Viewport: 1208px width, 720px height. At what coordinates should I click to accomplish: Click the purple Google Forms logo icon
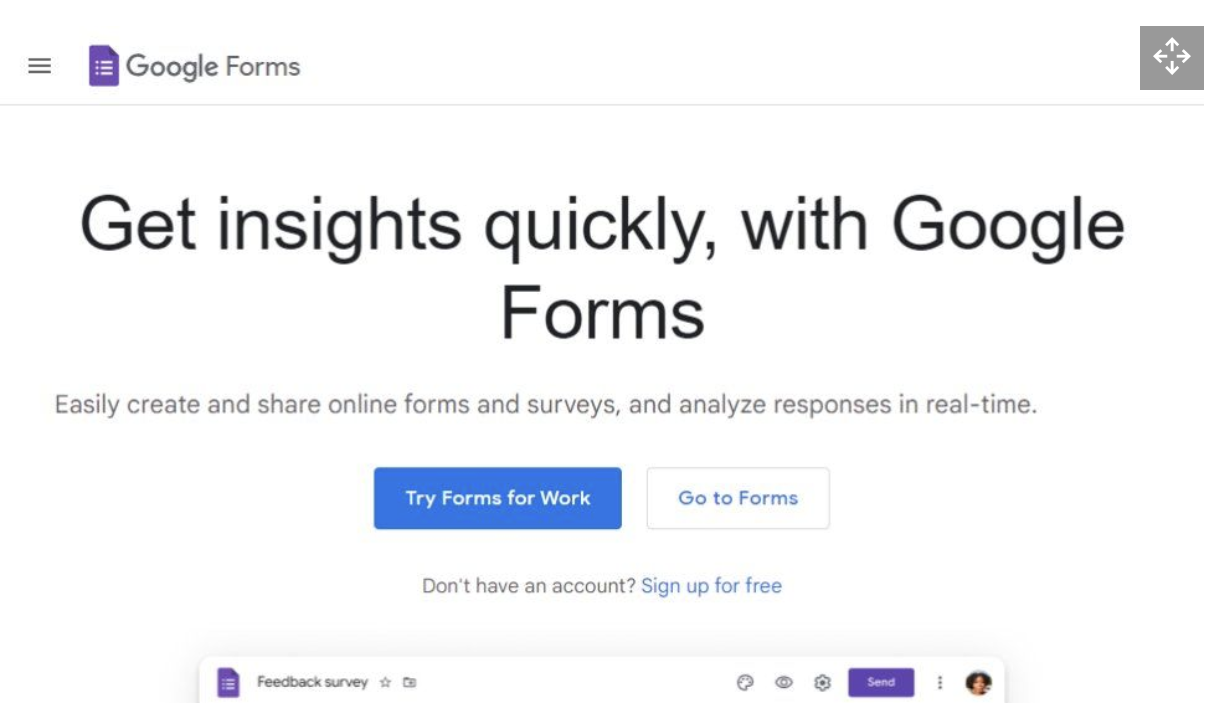click(104, 66)
